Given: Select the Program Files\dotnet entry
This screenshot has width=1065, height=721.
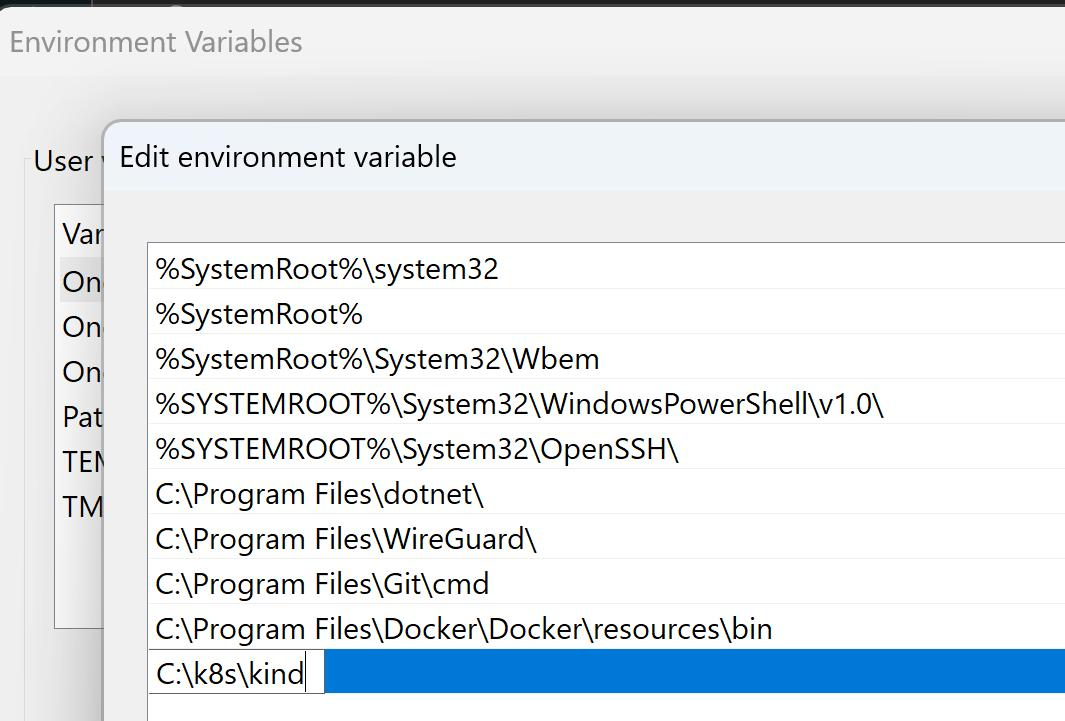Looking at the screenshot, I should tap(320, 494).
